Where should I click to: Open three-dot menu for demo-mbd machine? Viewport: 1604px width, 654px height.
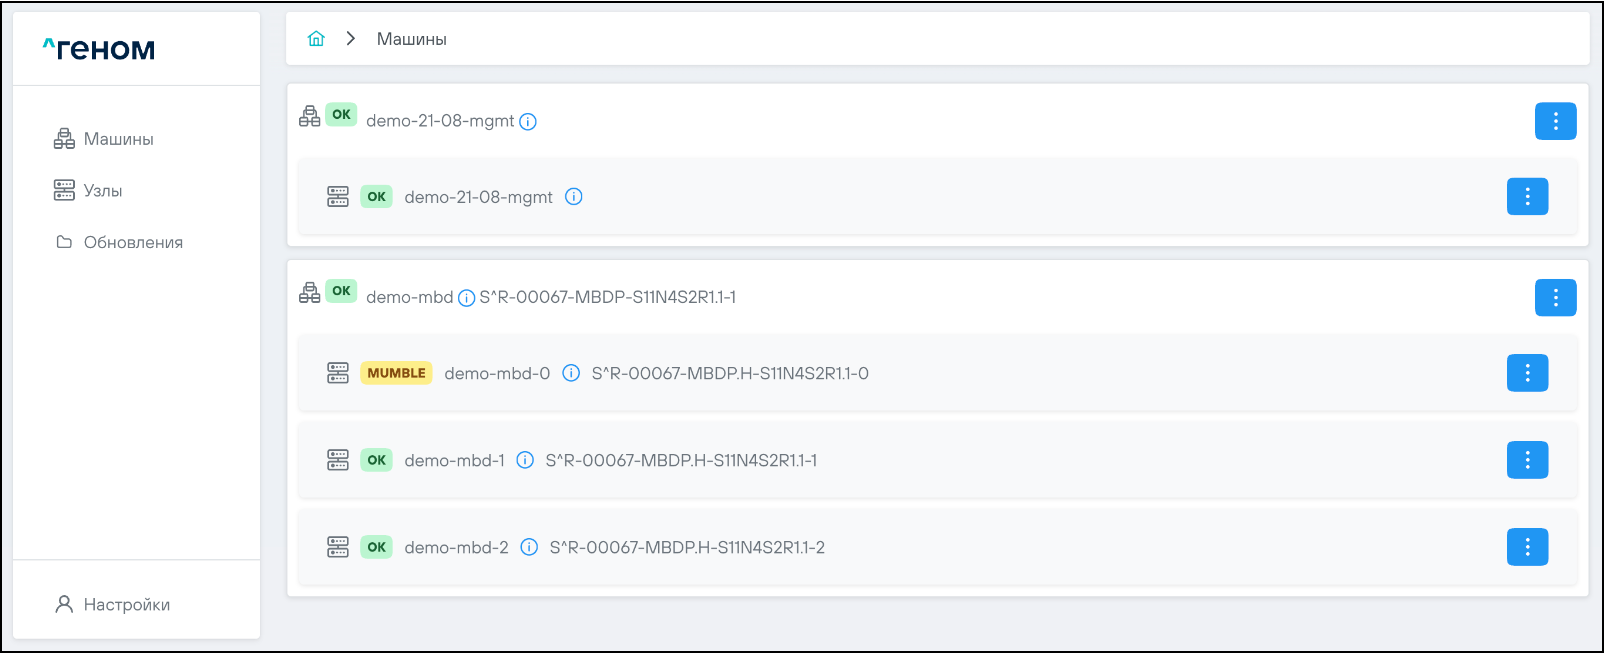pos(1555,297)
